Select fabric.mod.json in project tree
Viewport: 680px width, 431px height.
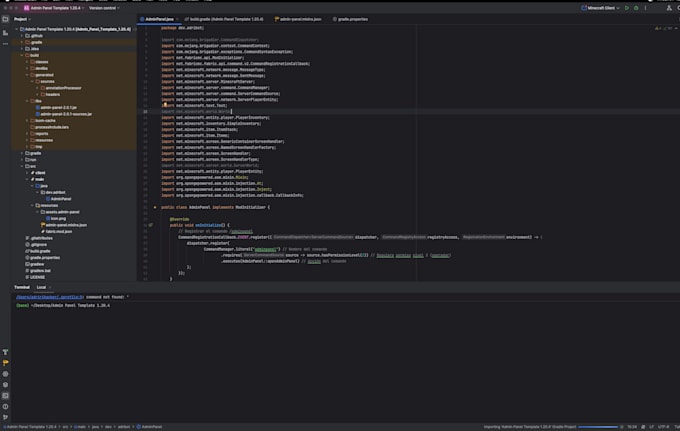(x=57, y=231)
